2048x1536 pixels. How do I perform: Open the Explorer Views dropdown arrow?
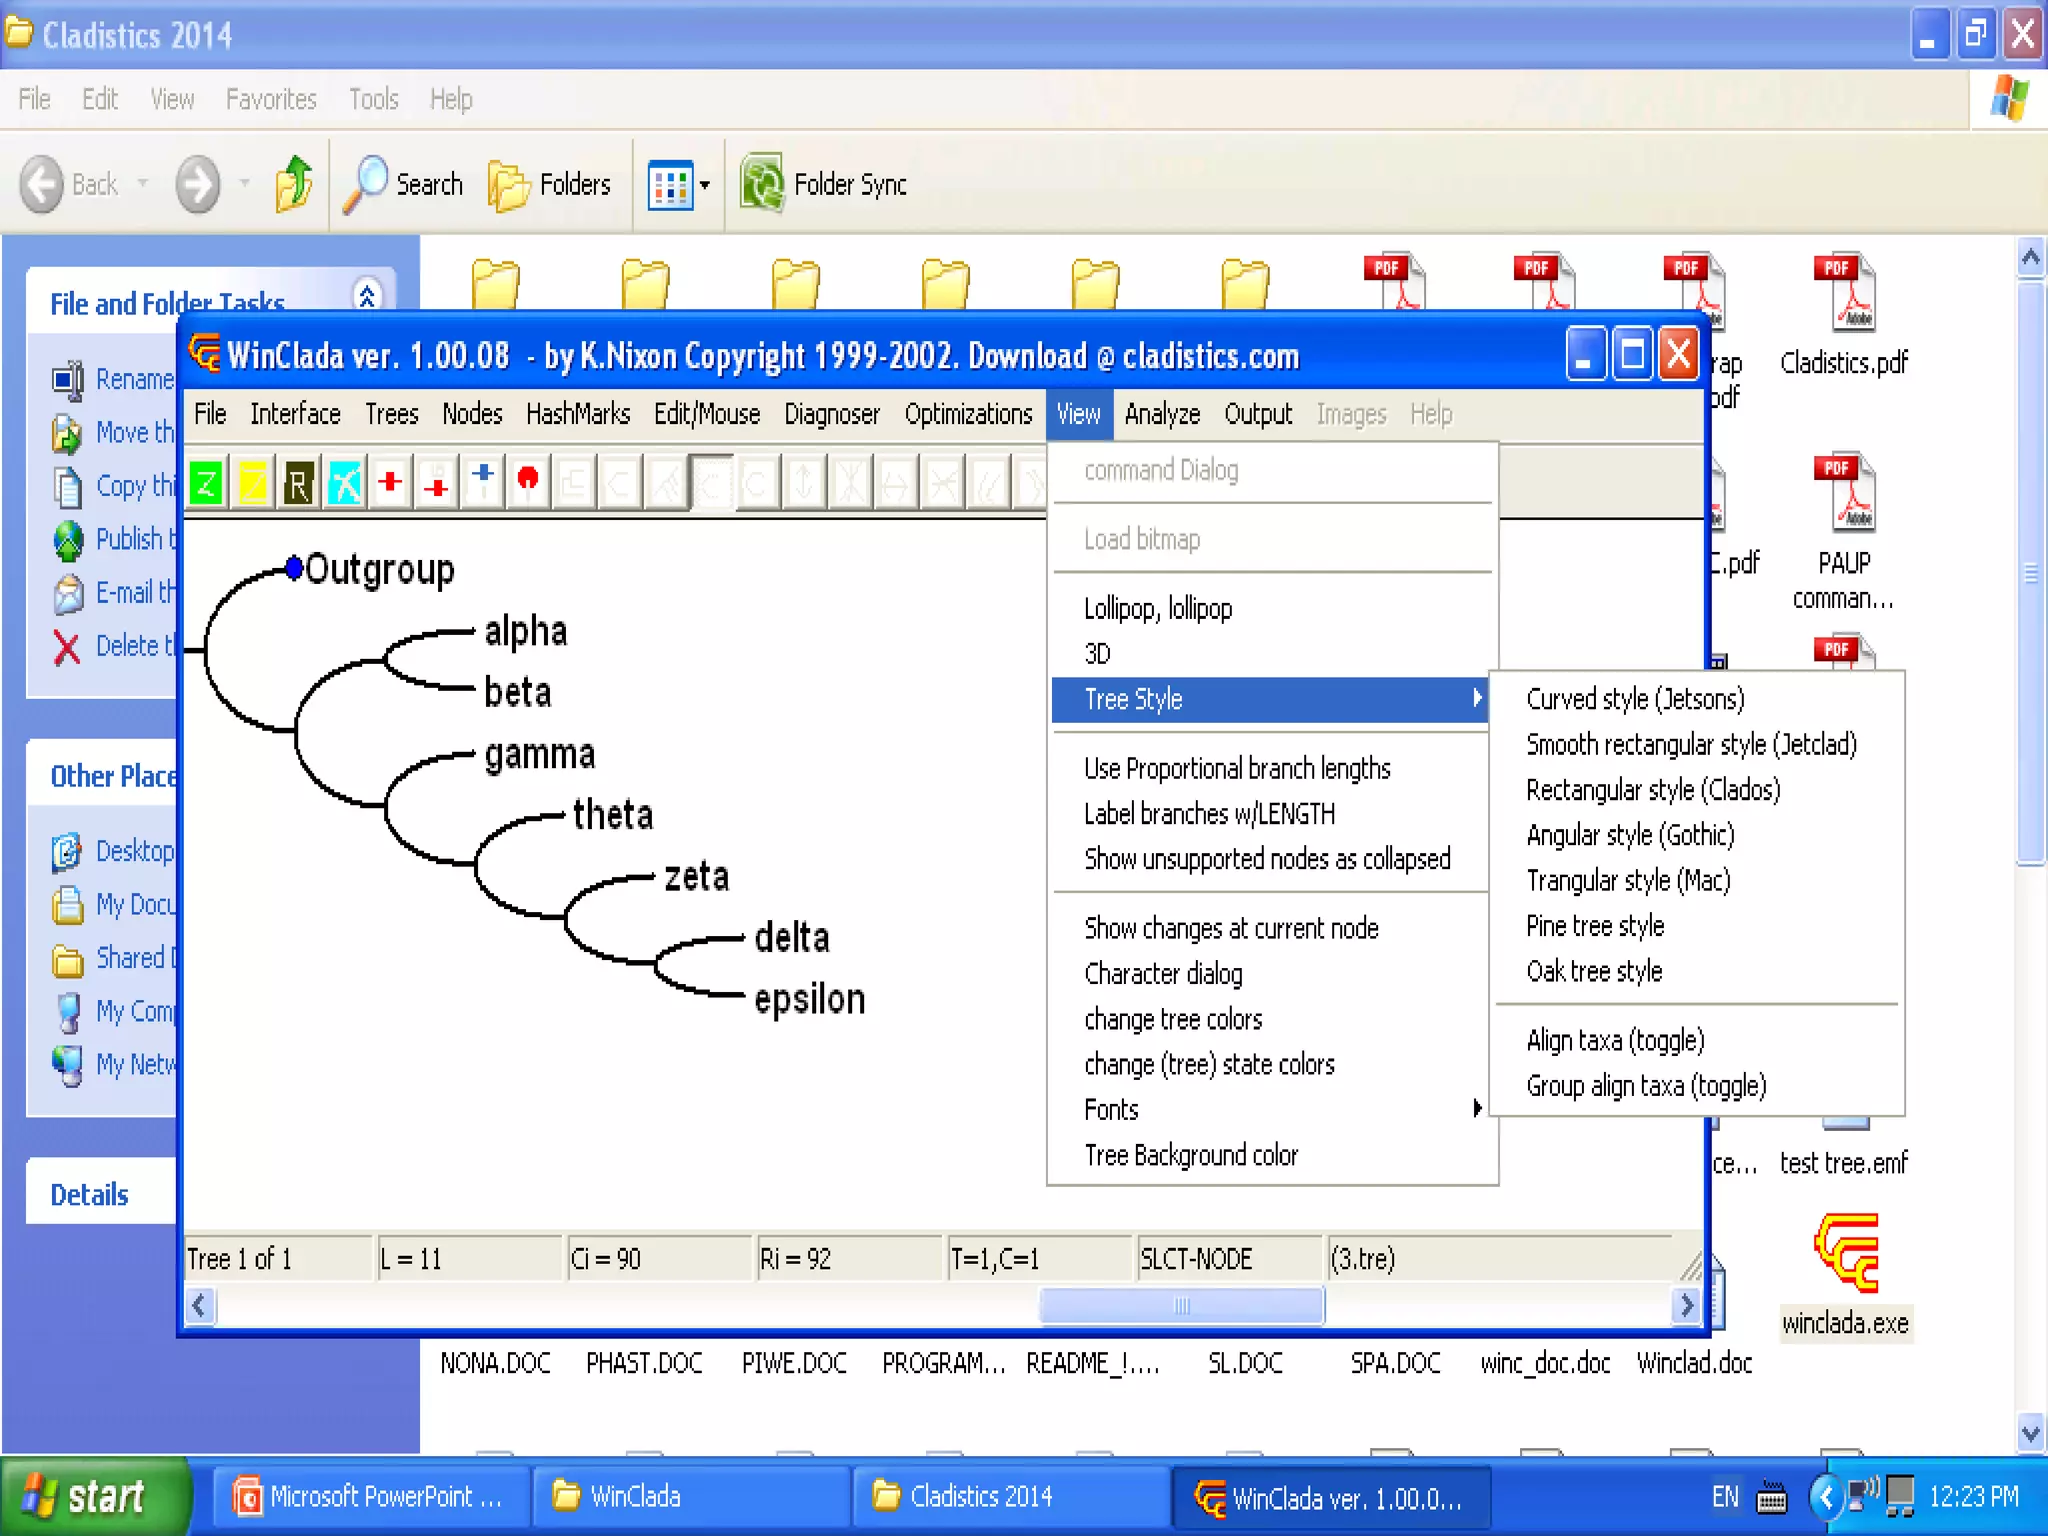[x=705, y=185]
